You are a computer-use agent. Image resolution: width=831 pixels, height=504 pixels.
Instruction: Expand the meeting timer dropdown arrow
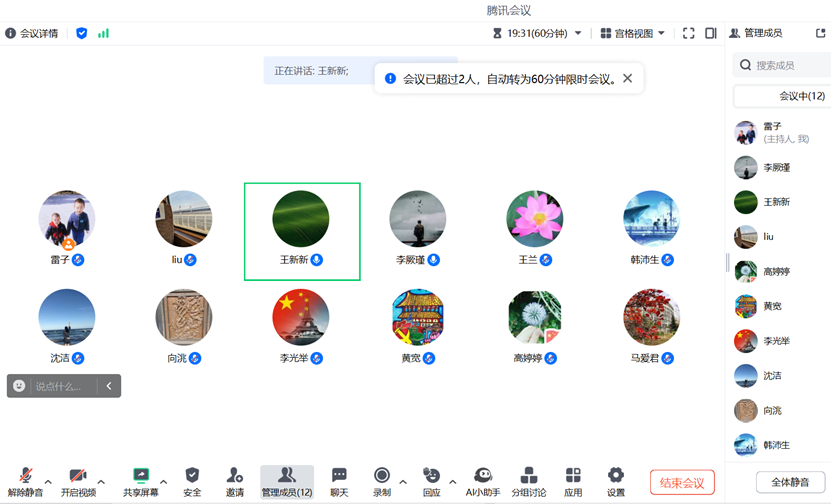(x=578, y=33)
